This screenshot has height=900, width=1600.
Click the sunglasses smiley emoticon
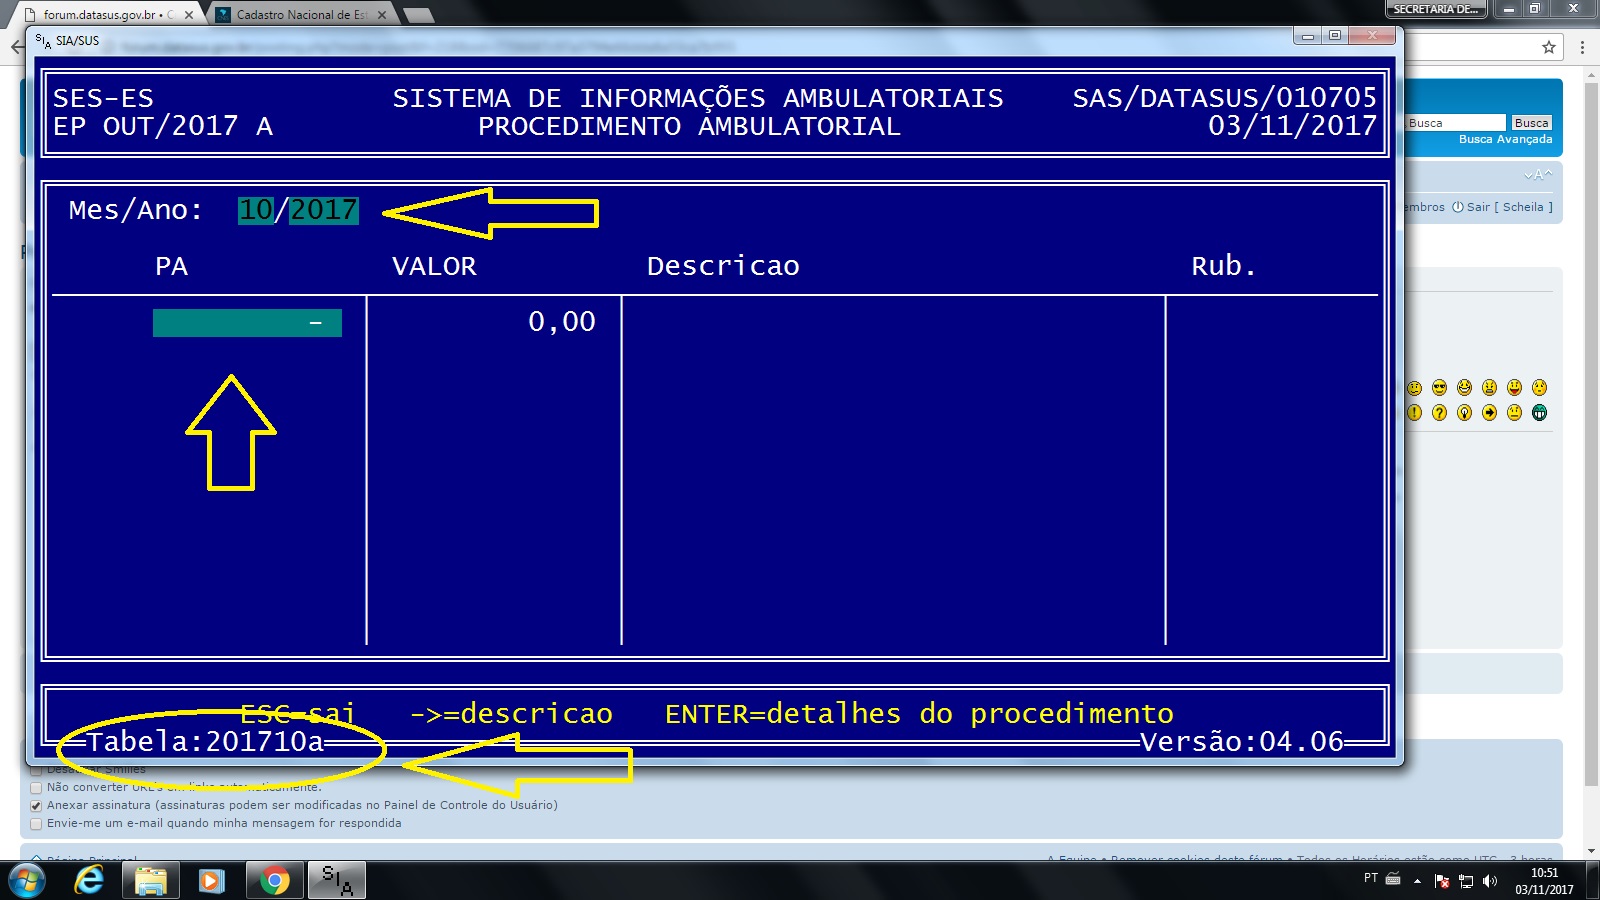click(1439, 388)
